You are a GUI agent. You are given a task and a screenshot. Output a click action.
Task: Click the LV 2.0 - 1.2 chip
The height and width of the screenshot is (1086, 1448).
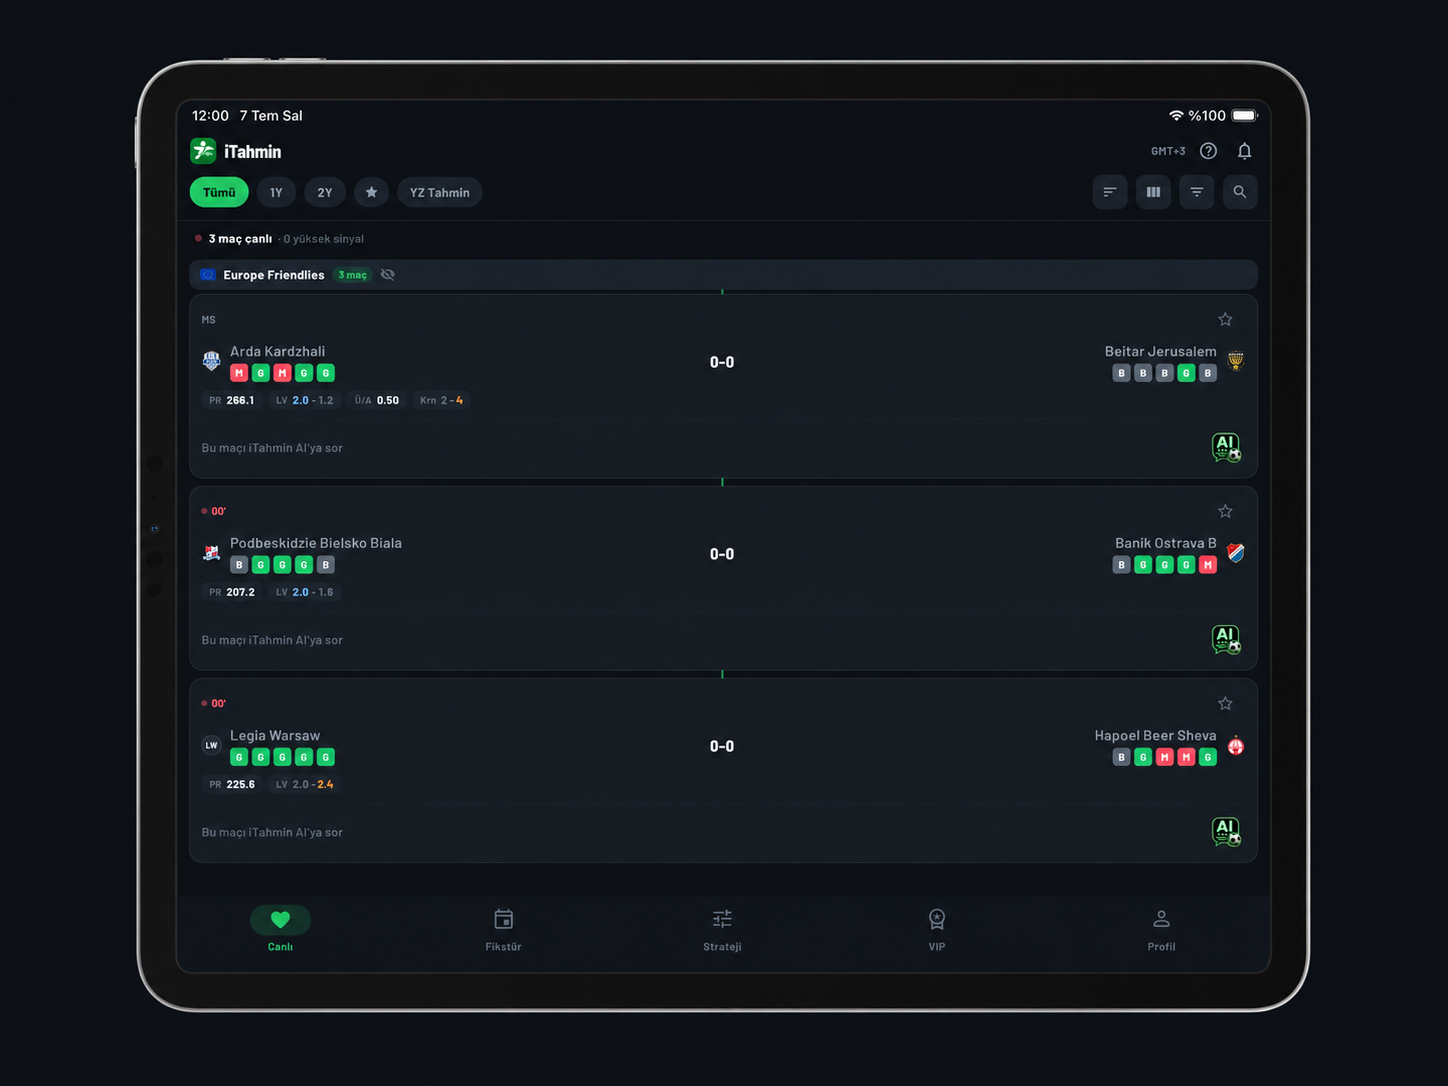click(x=305, y=400)
